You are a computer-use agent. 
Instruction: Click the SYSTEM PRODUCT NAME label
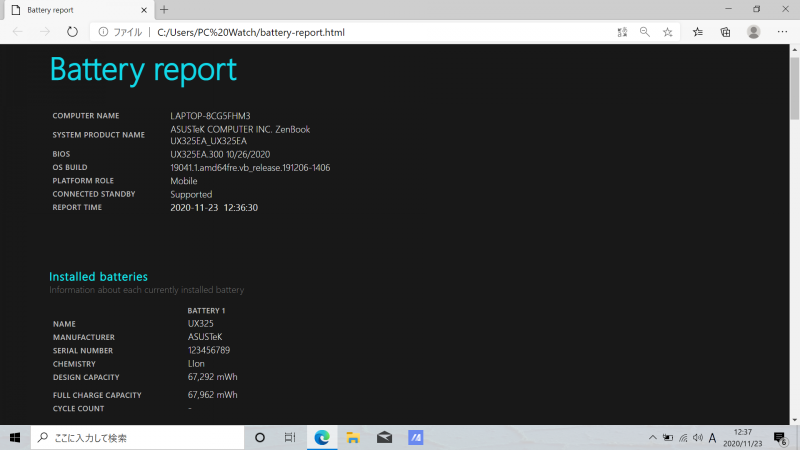pos(98,135)
